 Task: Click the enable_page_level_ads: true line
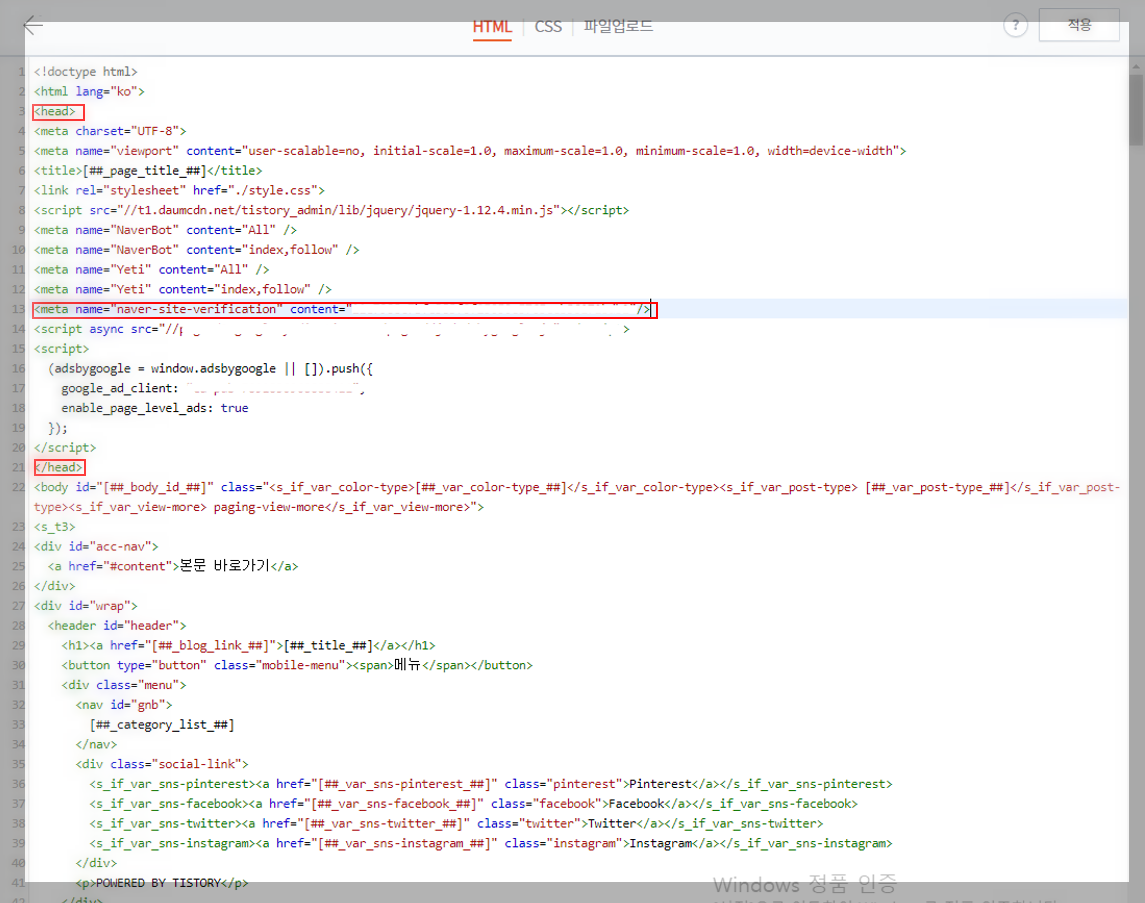coord(155,408)
